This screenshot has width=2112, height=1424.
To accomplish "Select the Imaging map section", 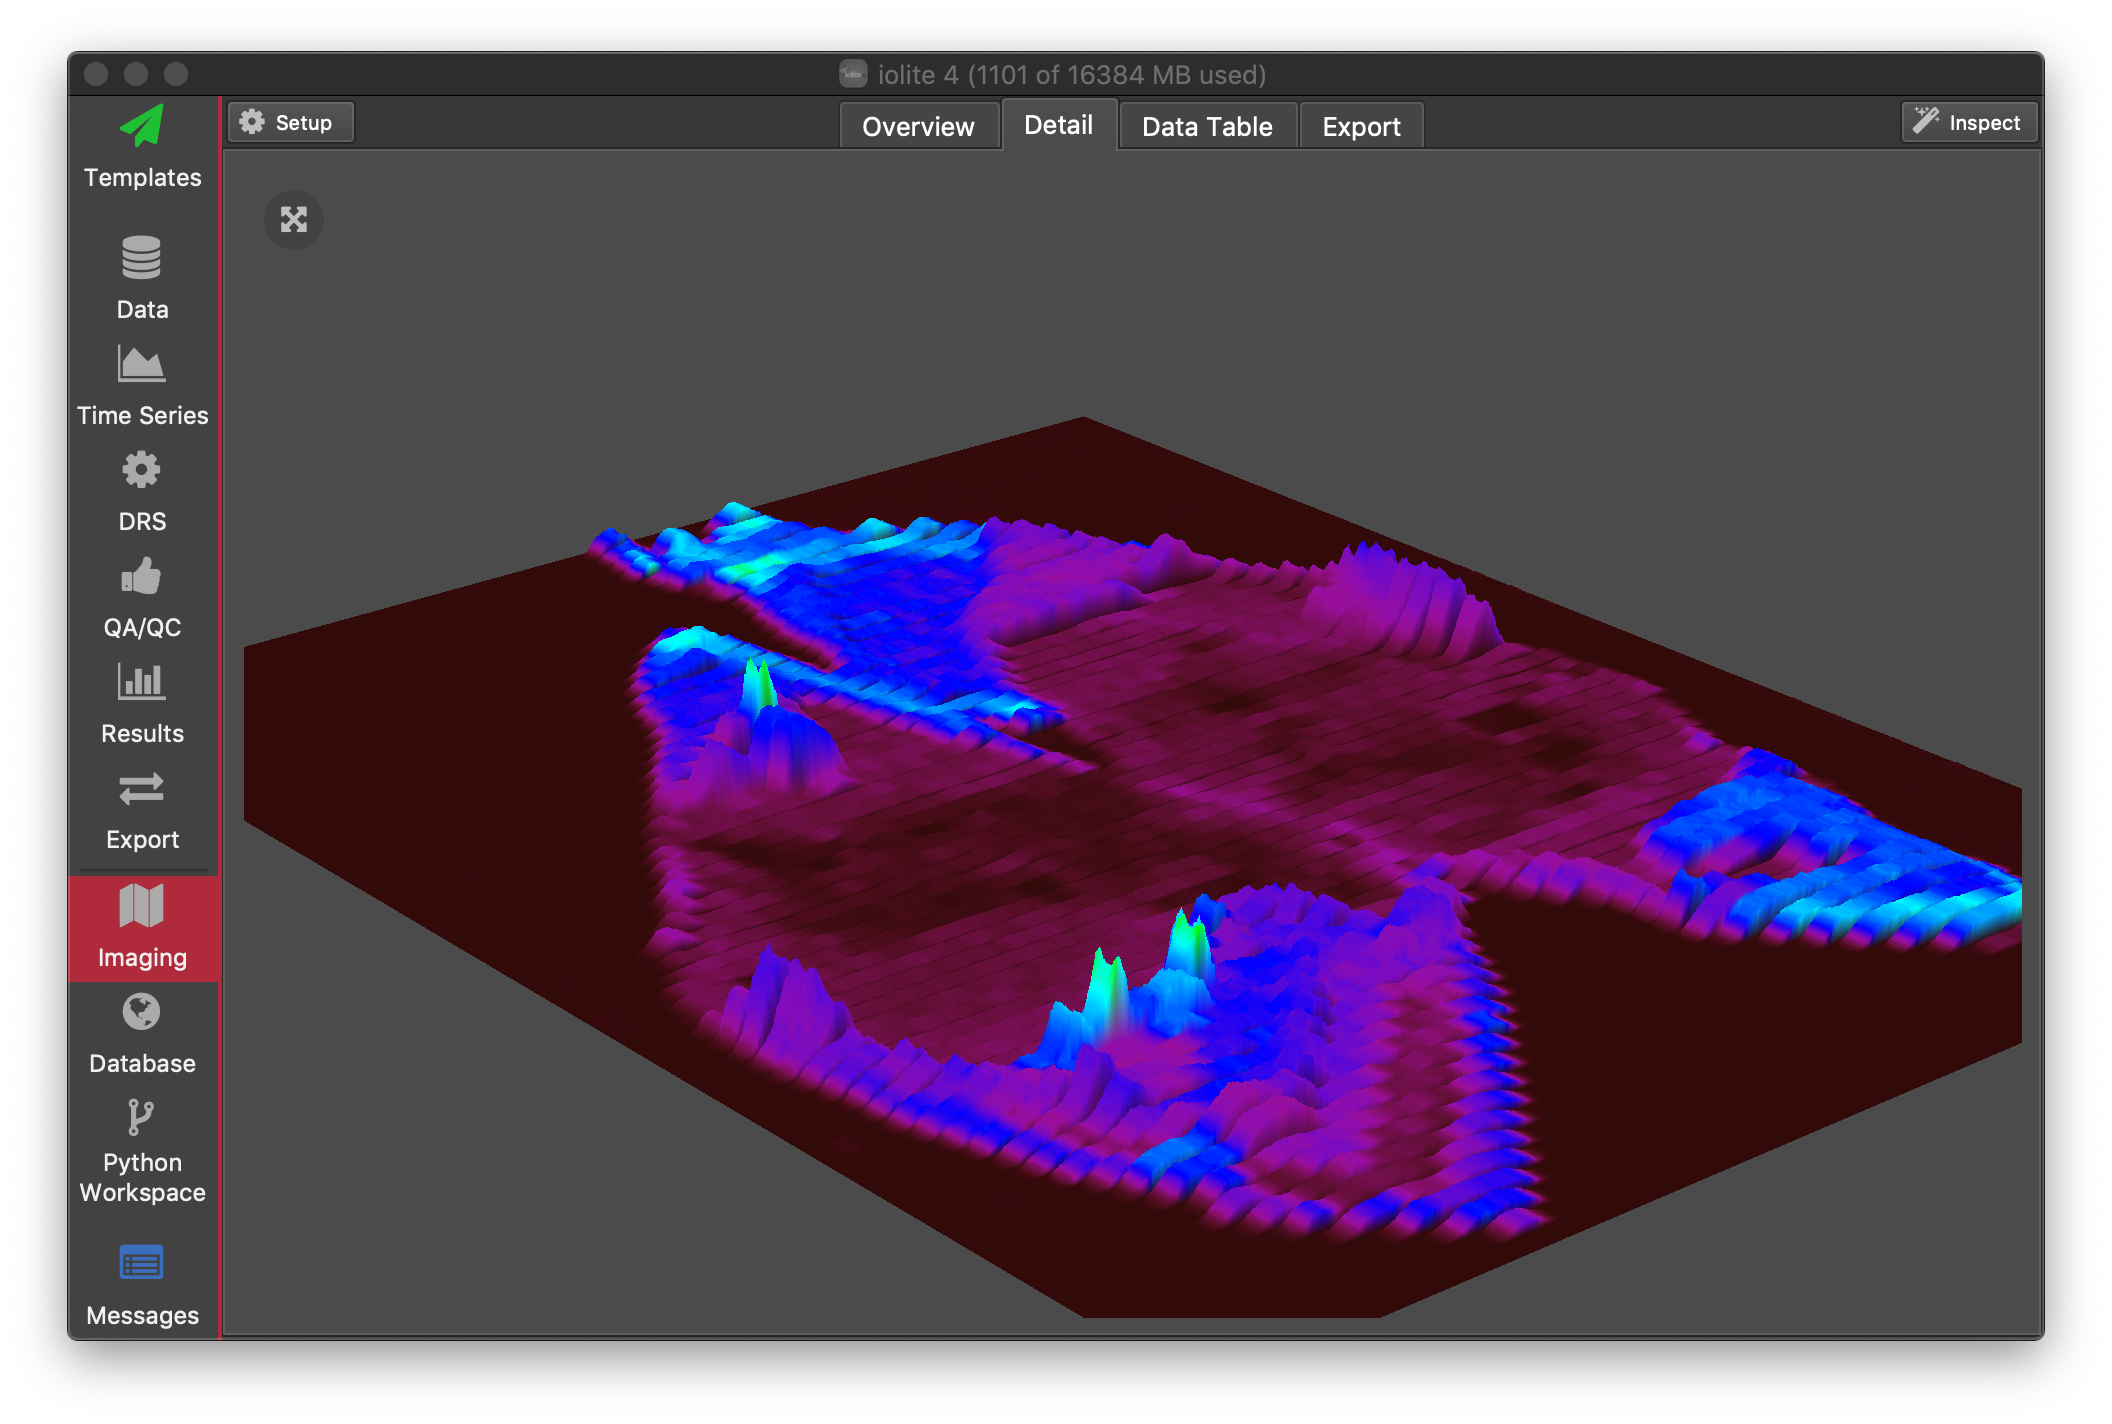I will pos(142,927).
